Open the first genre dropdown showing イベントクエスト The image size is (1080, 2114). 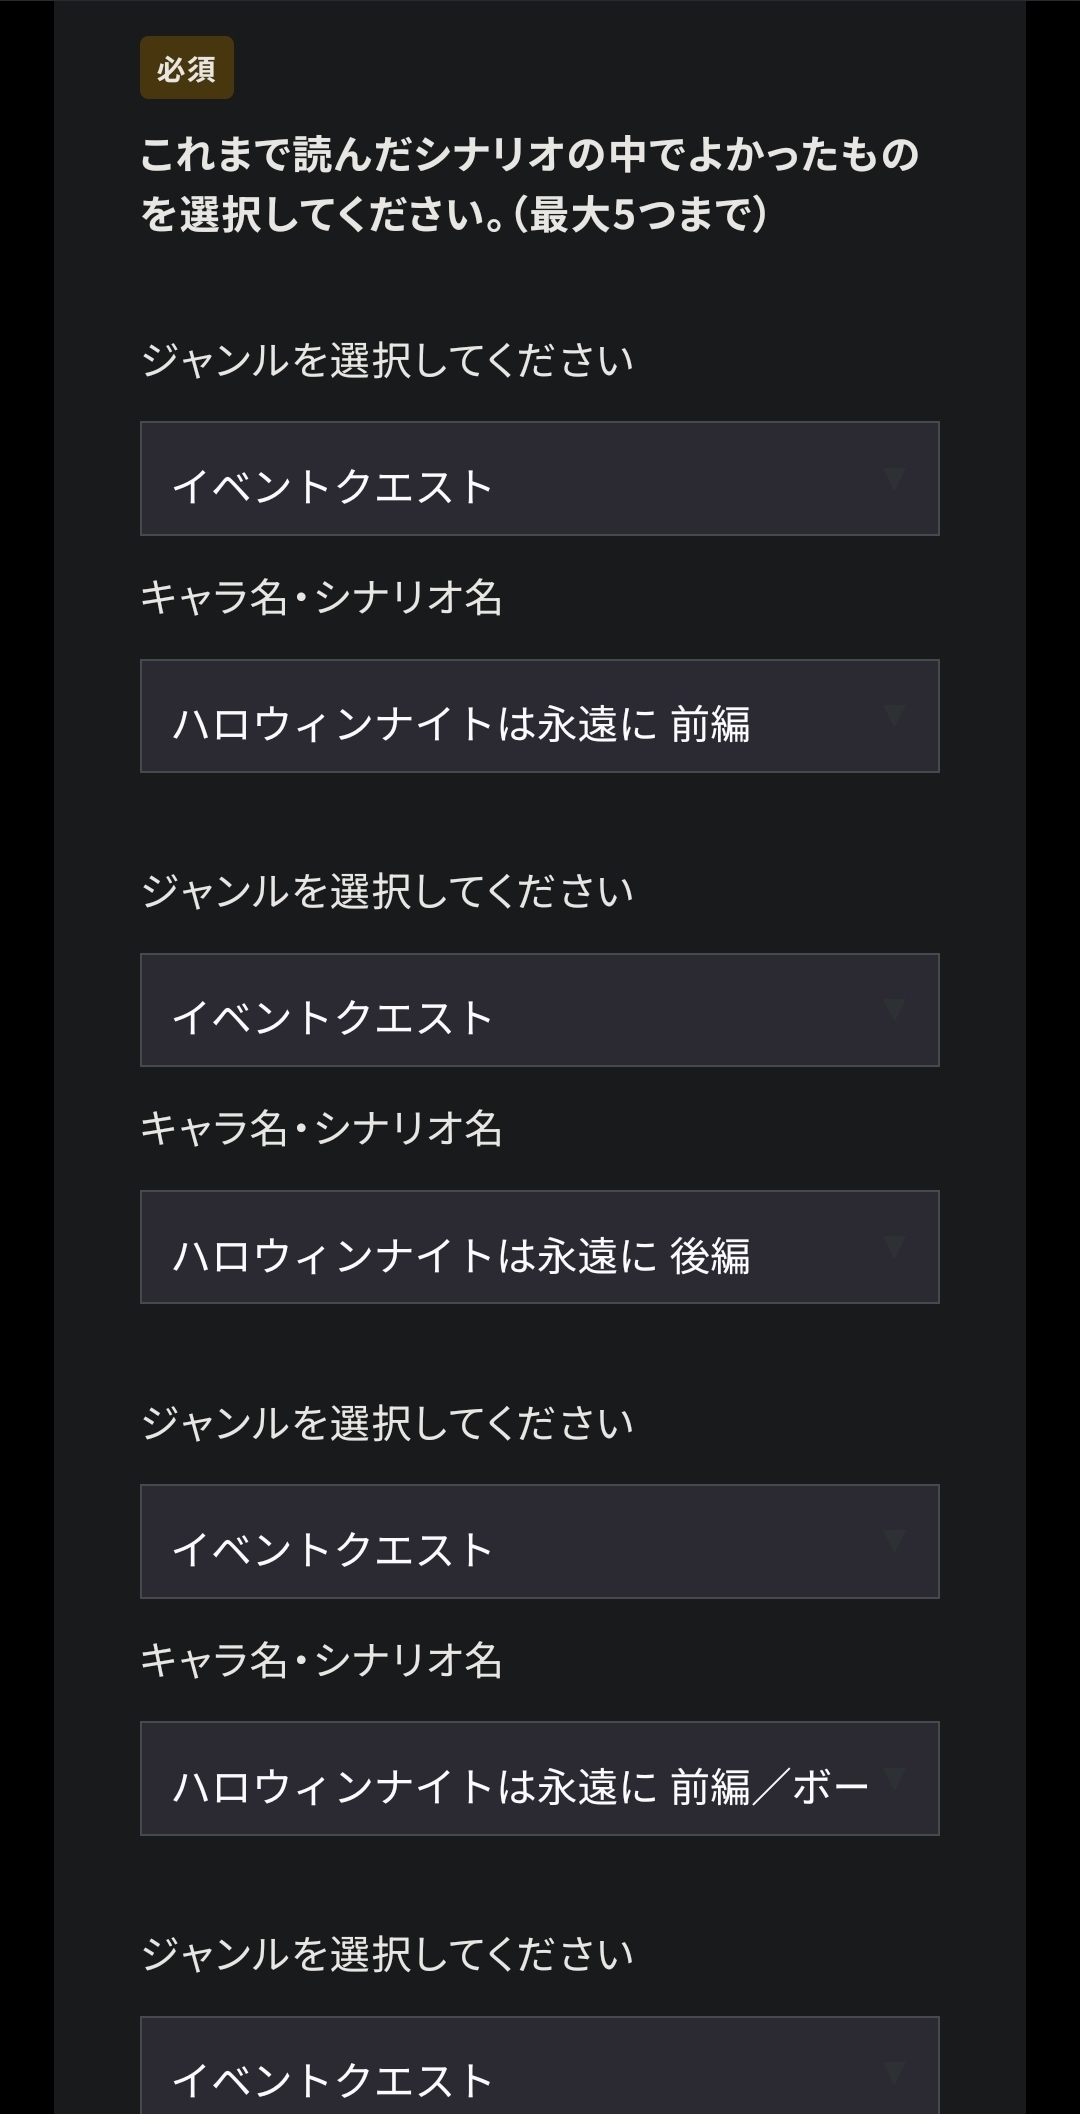coord(539,479)
